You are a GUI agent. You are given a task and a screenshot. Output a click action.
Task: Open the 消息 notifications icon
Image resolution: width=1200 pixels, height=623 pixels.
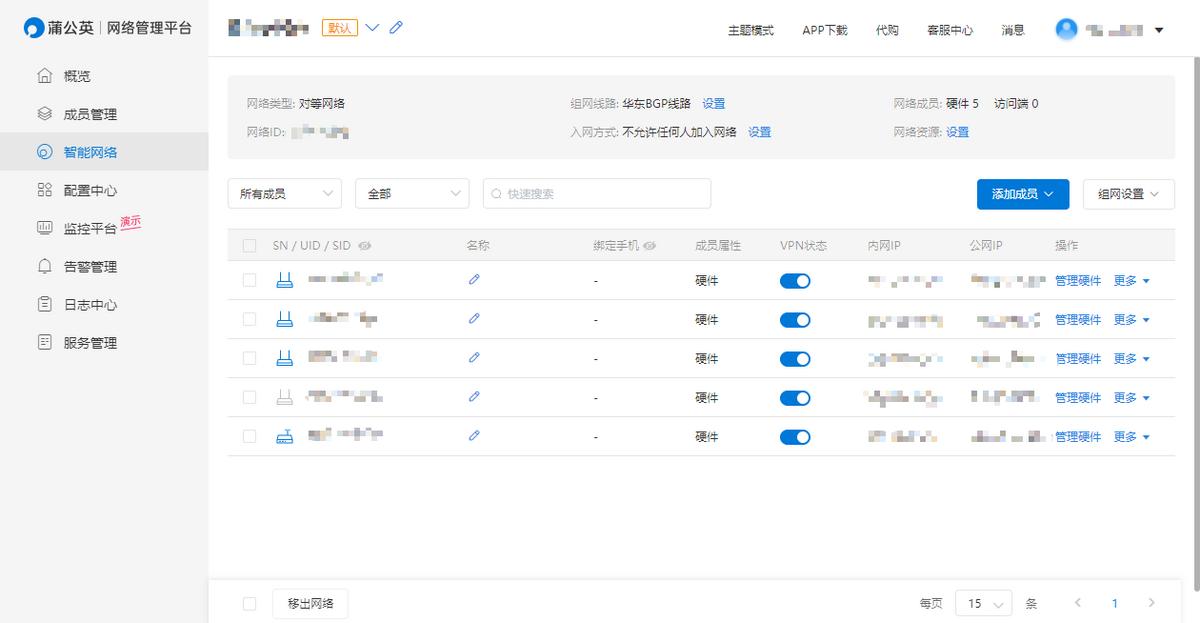pyautogui.click(x=1012, y=30)
